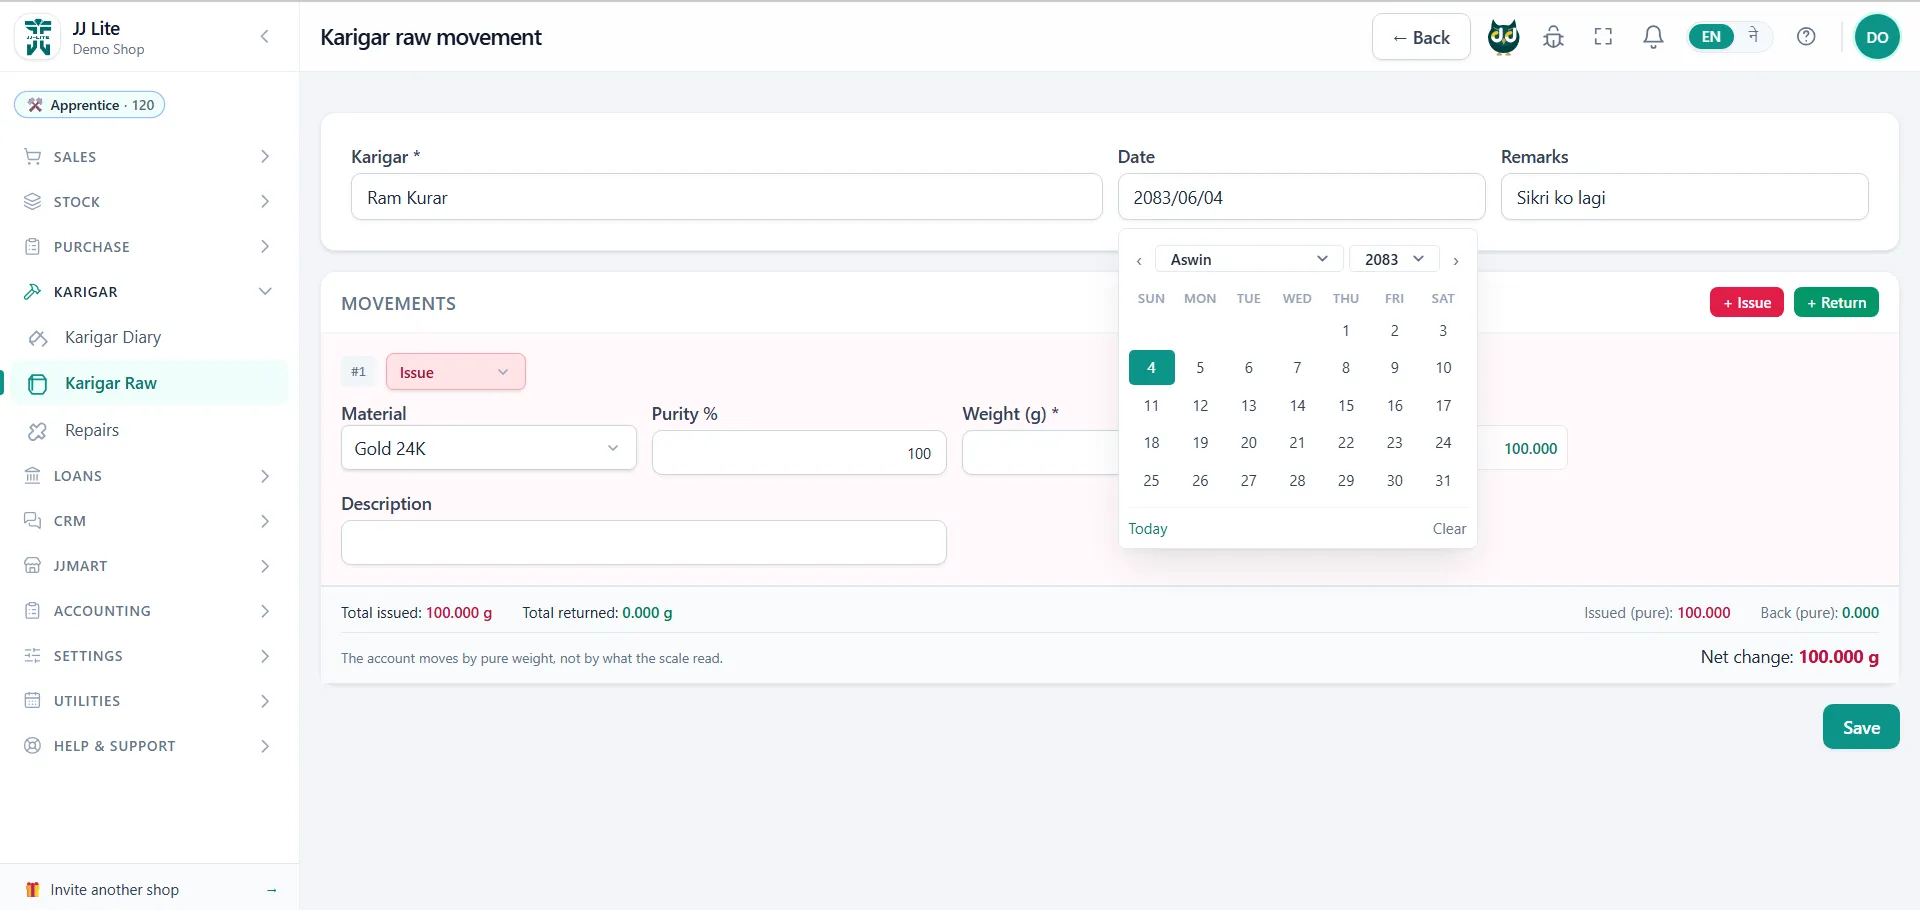
Task: Click the Remarks input field
Action: [1684, 197]
